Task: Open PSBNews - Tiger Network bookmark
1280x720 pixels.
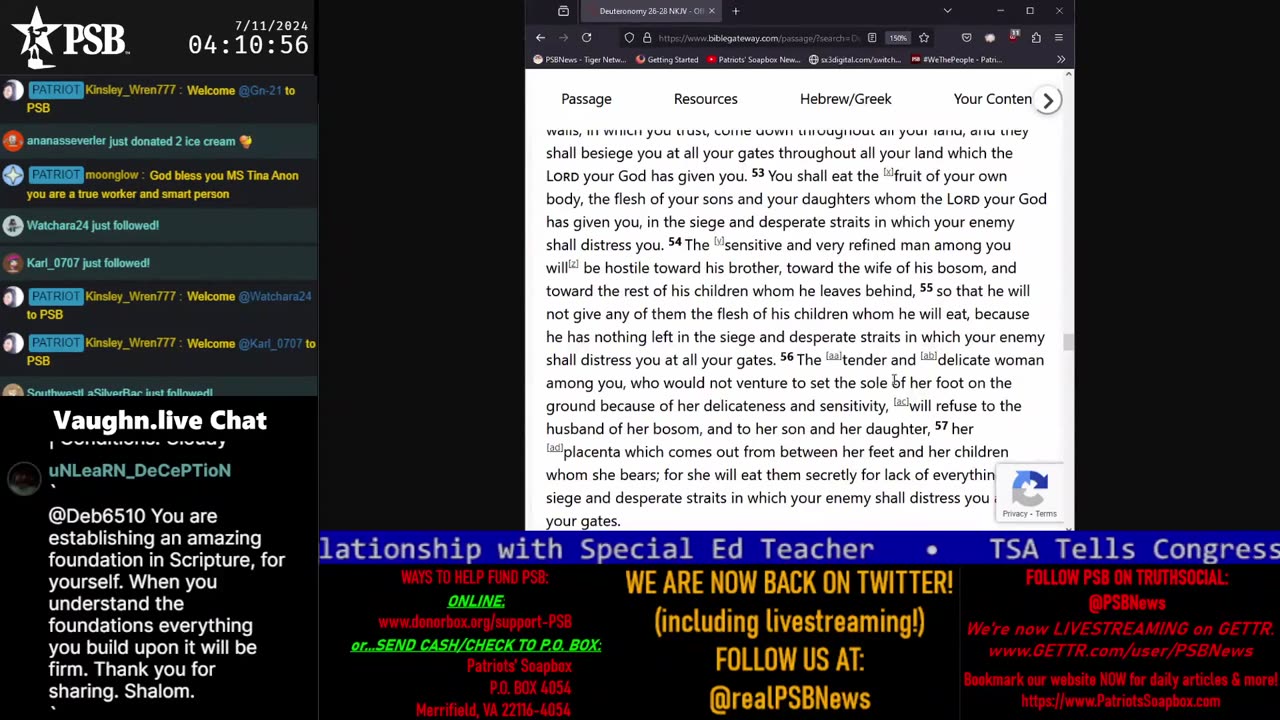Action: pos(579,59)
